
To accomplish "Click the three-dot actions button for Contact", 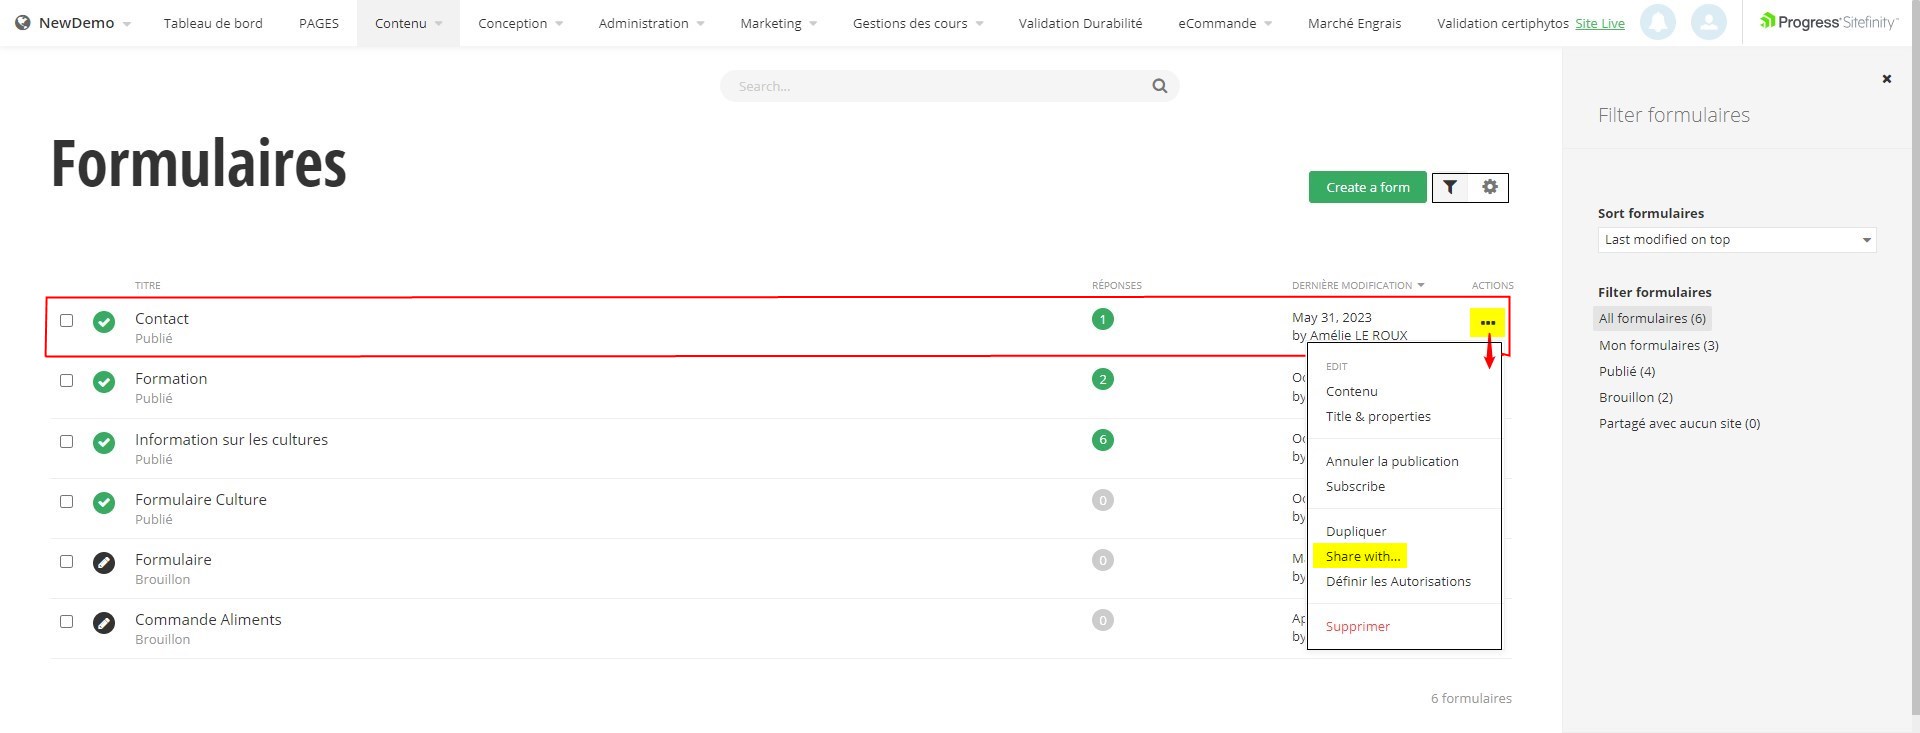I will [1487, 322].
